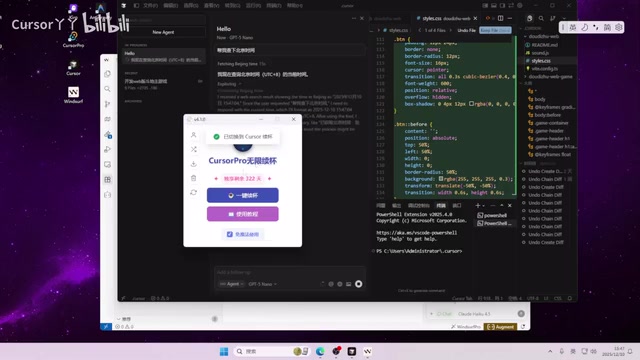The image size is (640, 360).
Task: Go to the next file in the '1 of 4 Files' diff navigator
Action: (451, 30)
